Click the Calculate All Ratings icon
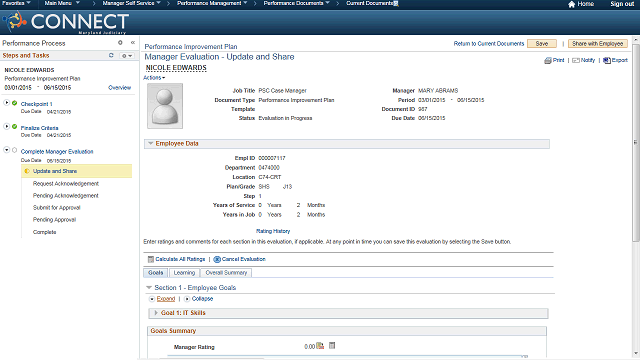This screenshot has width=640, height=360. [151, 259]
